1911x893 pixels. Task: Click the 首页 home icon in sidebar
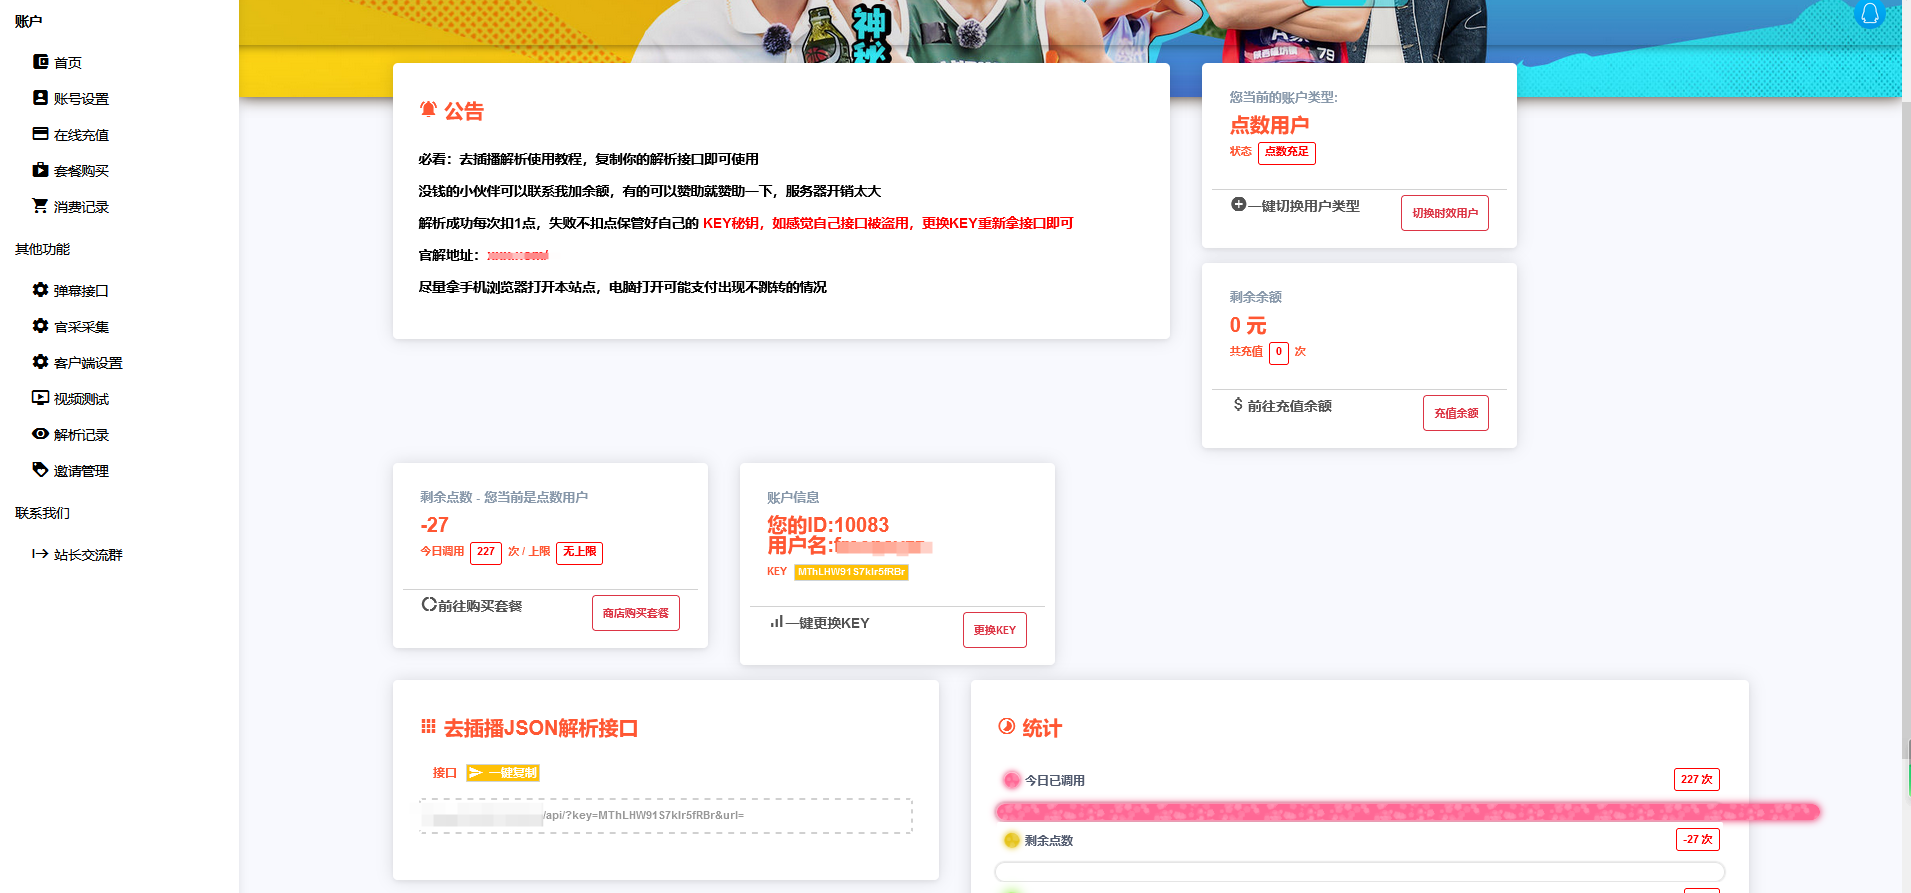pos(40,62)
